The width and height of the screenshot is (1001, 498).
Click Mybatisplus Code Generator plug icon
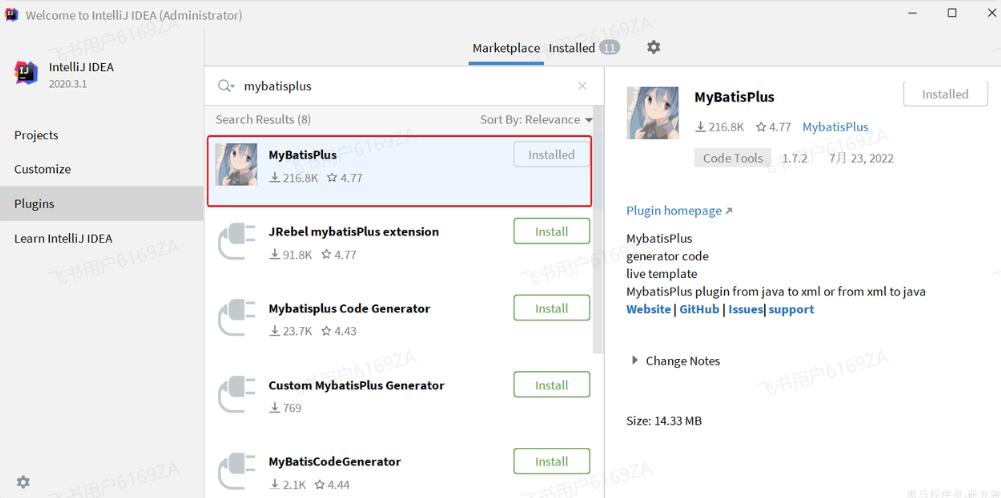point(236,319)
